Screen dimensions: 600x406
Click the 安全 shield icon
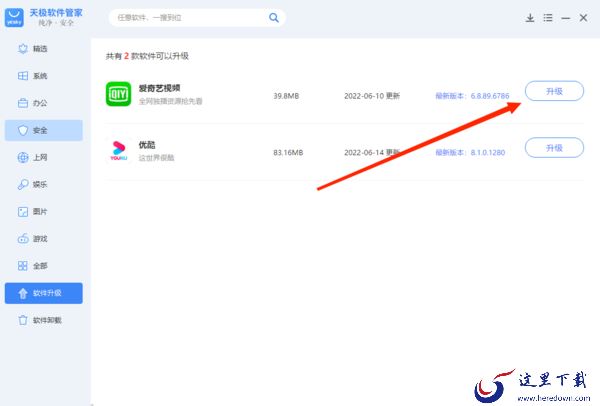click(23, 130)
